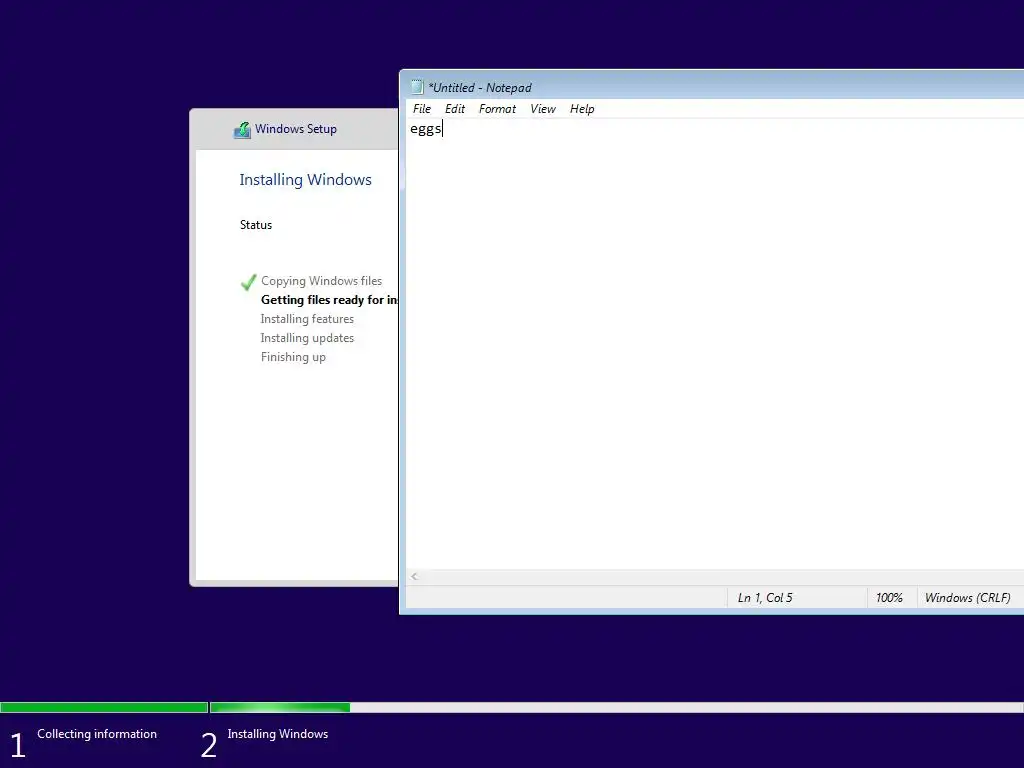Place cursor after 'eggs' in Notepad text area

click(443, 129)
